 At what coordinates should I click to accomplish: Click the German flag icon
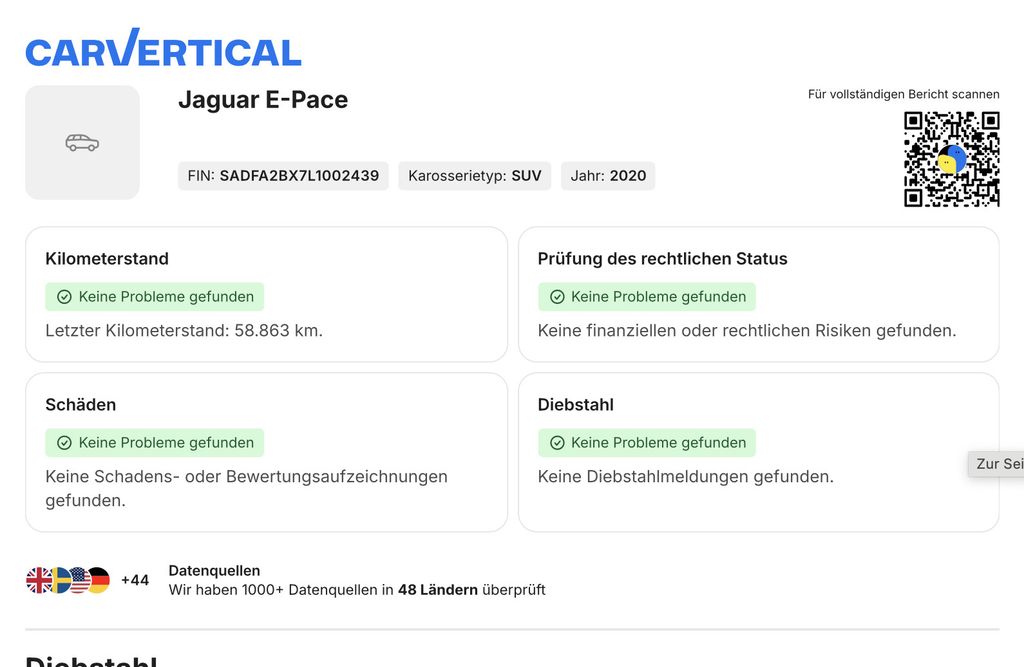(99, 580)
